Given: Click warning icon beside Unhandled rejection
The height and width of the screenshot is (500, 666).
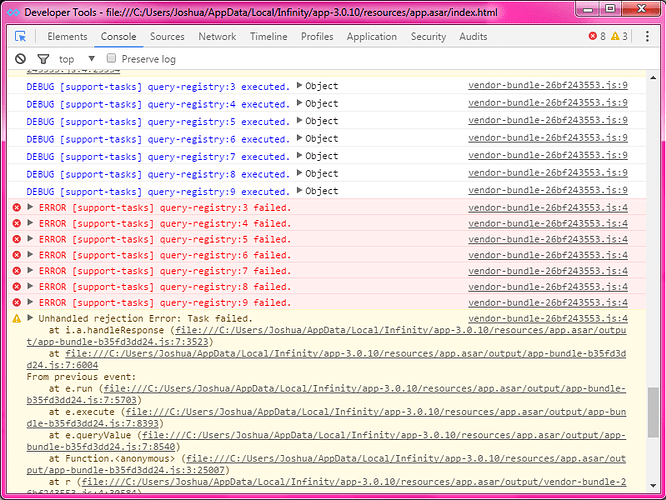Looking at the screenshot, I should coord(16,318).
